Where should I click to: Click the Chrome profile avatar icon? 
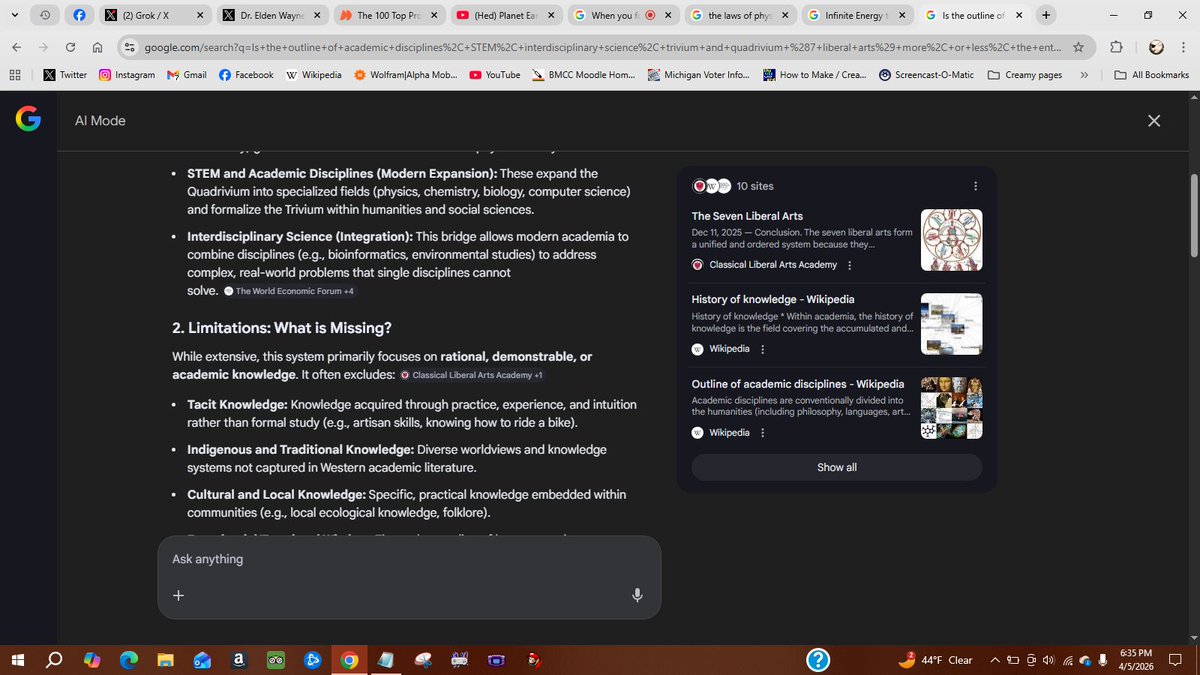pos(1155,46)
